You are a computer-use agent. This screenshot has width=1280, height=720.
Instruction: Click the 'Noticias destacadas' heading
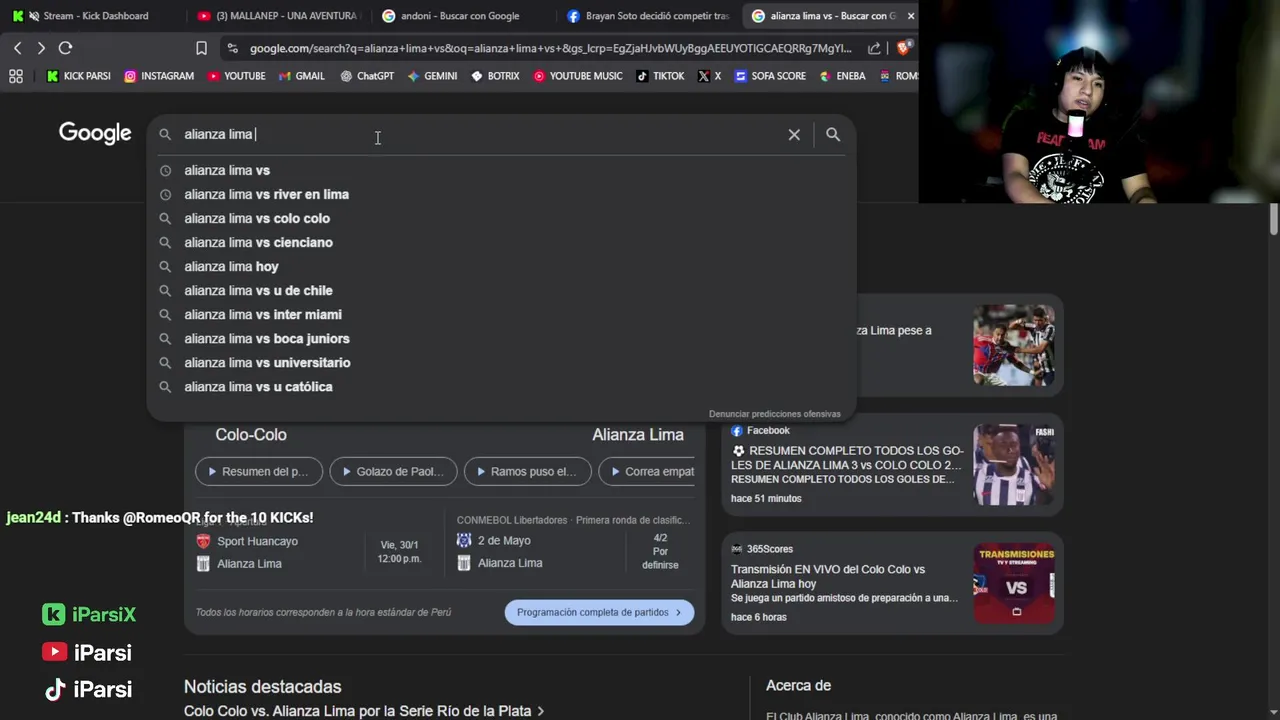coord(262,687)
